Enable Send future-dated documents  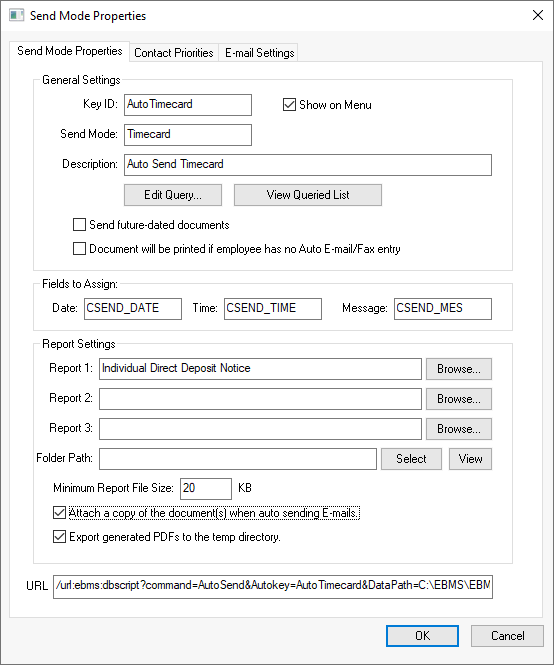[x=79, y=224]
